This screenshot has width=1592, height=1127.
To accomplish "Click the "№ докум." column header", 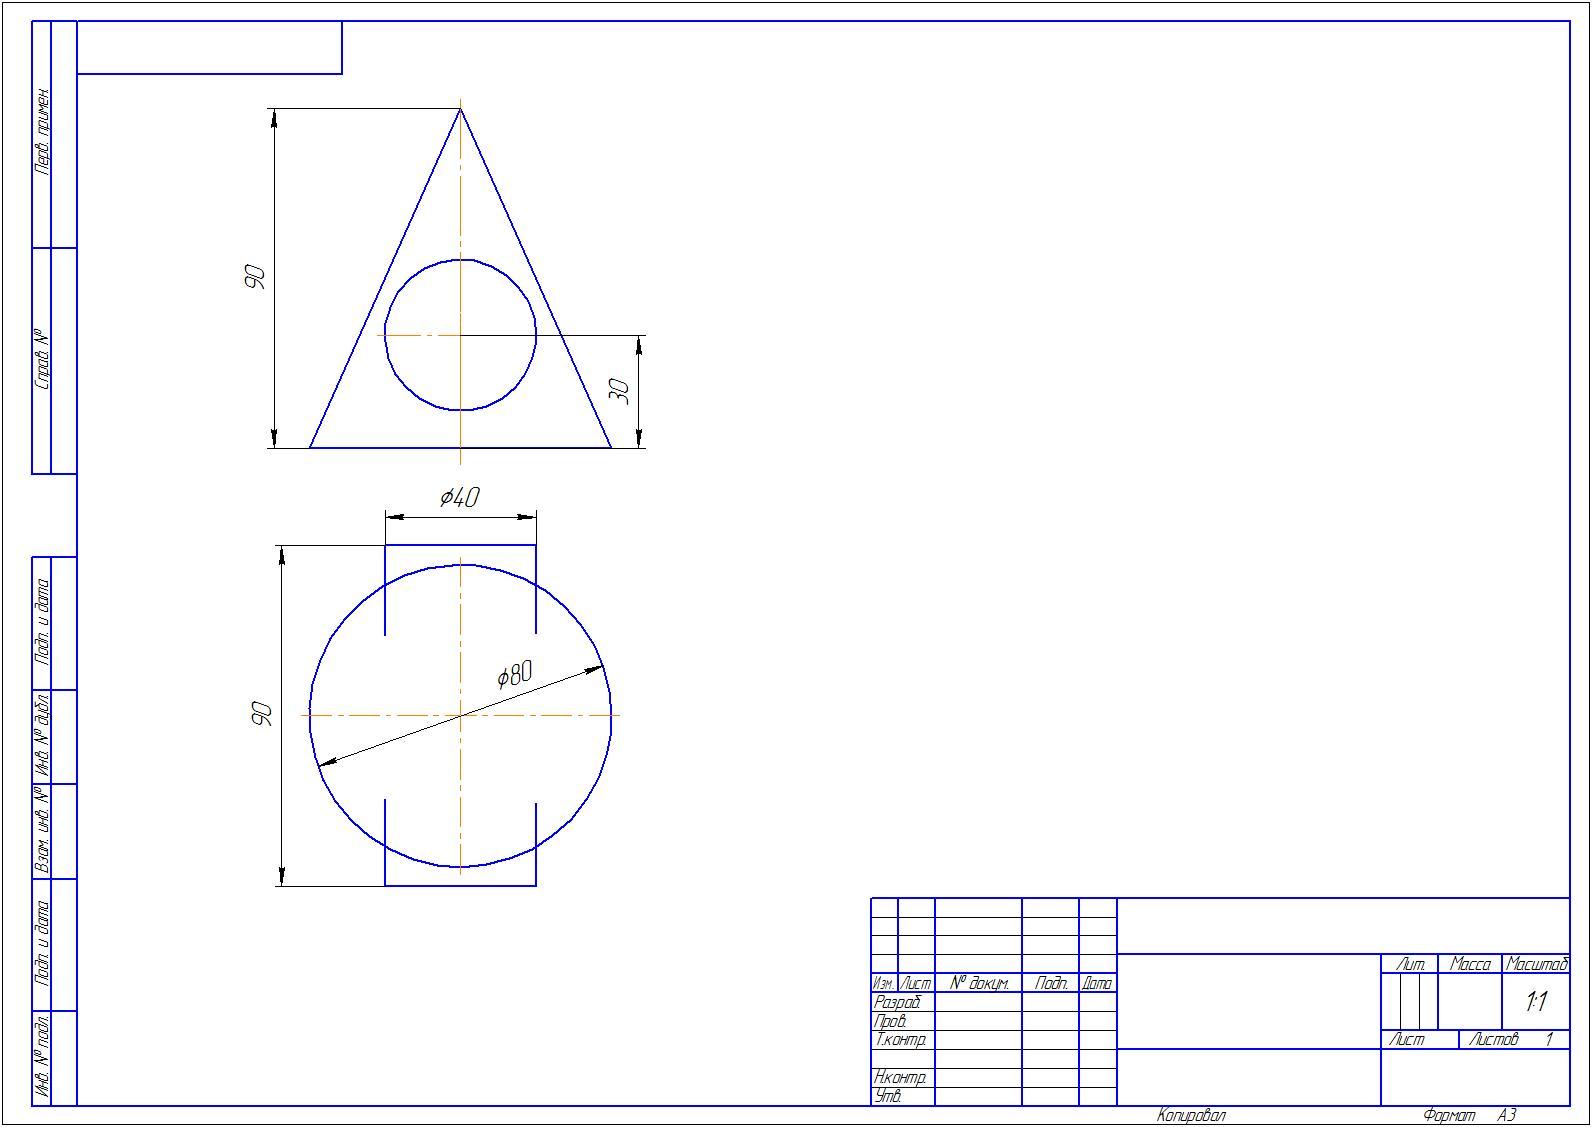I will click(x=979, y=984).
